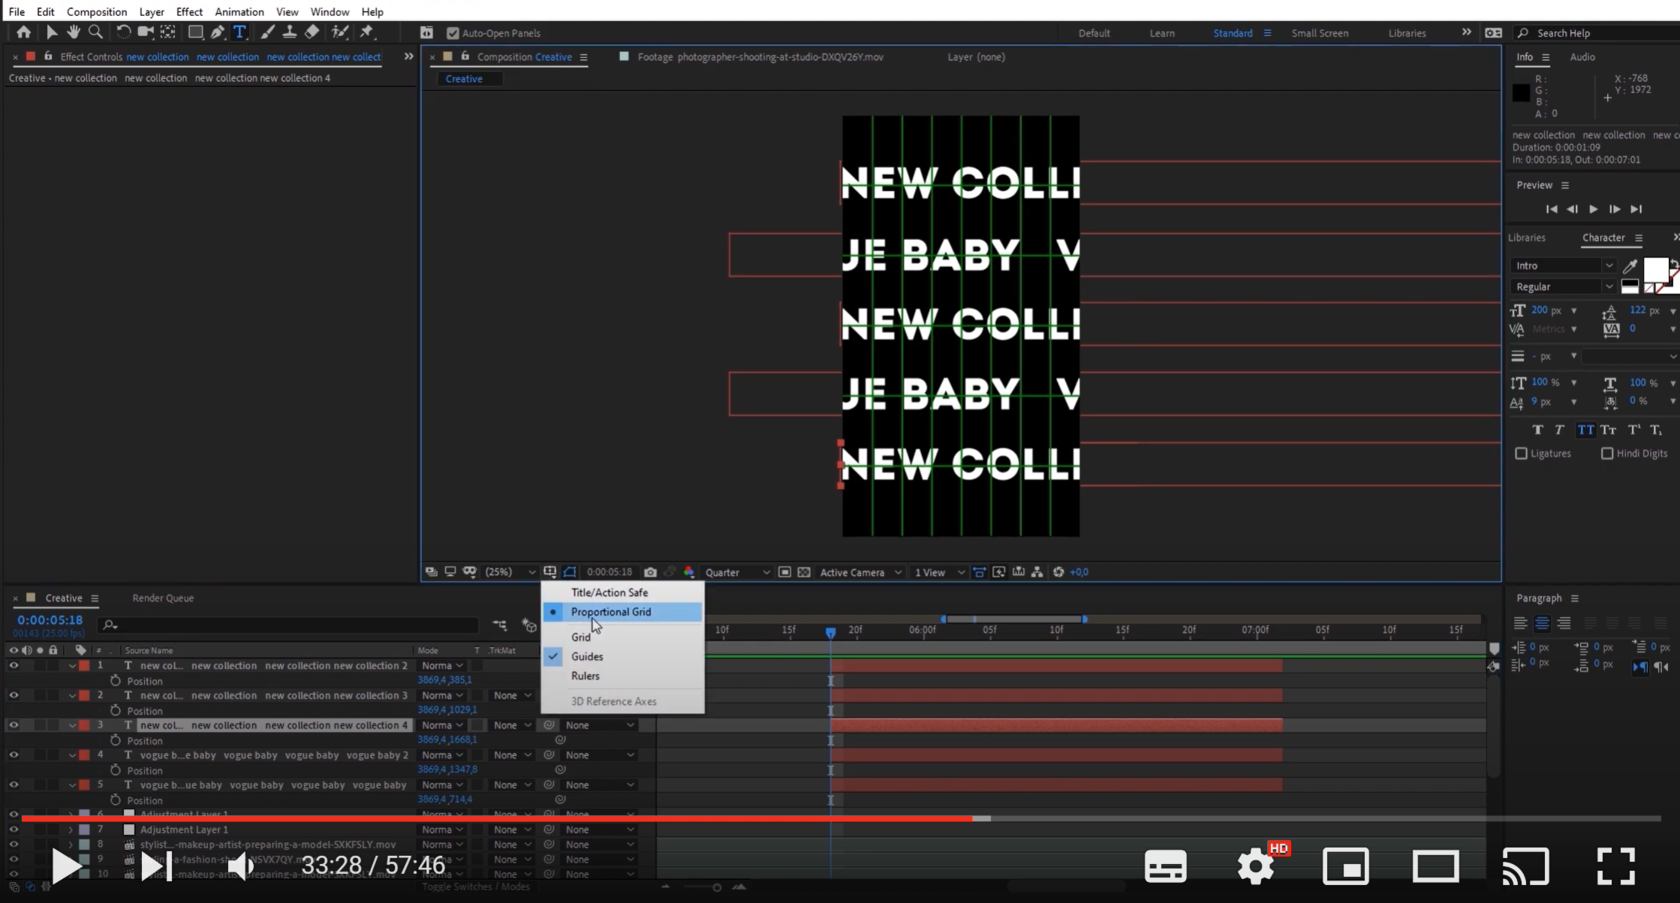Image resolution: width=1680 pixels, height=903 pixels.
Task: Select the Zoom magnifier tool
Action: 96,32
